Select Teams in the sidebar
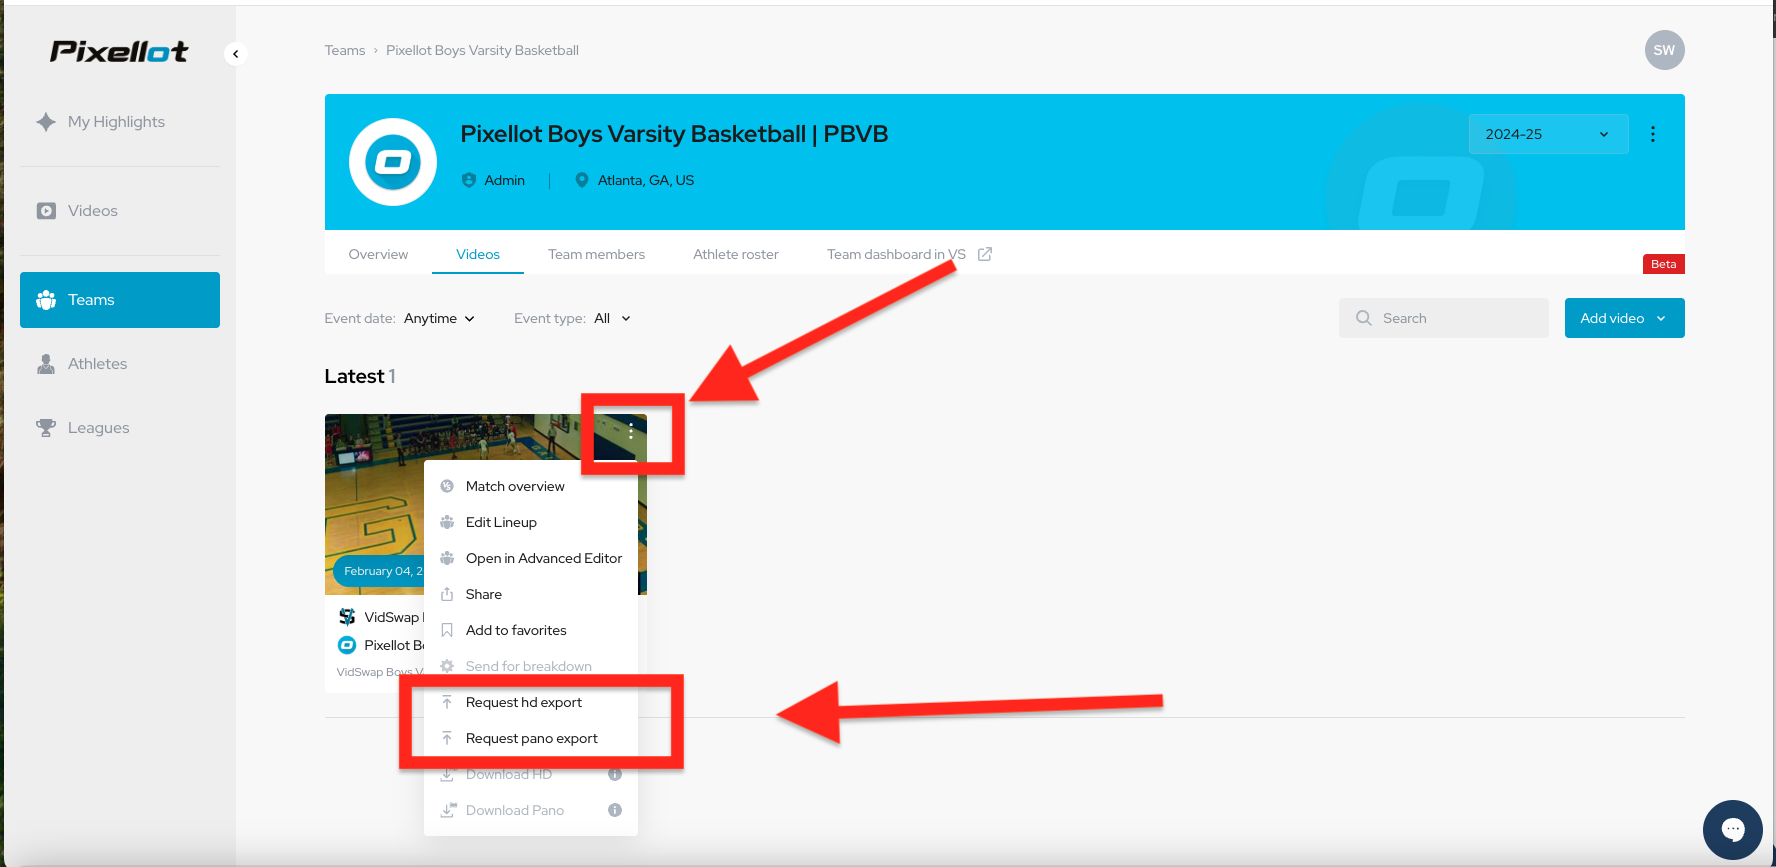The height and width of the screenshot is (867, 1776). click(x=120, y=300)
